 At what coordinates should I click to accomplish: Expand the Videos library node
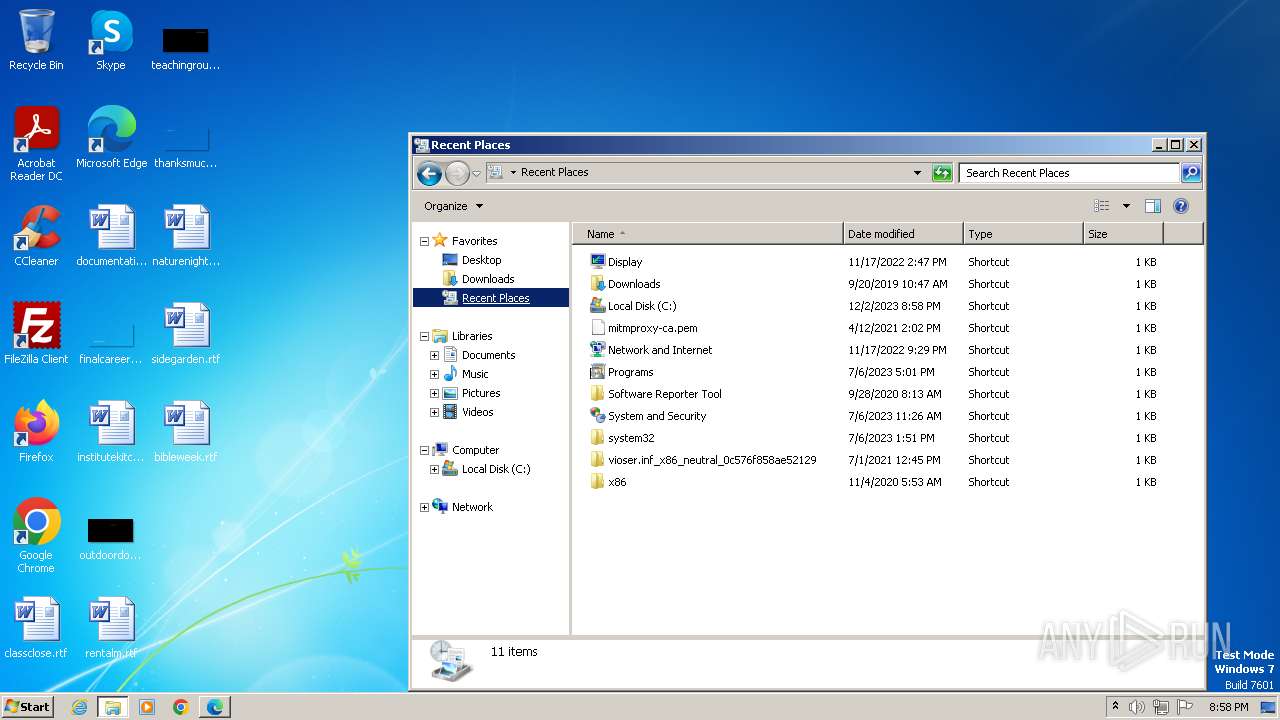(x=434, y=412)
